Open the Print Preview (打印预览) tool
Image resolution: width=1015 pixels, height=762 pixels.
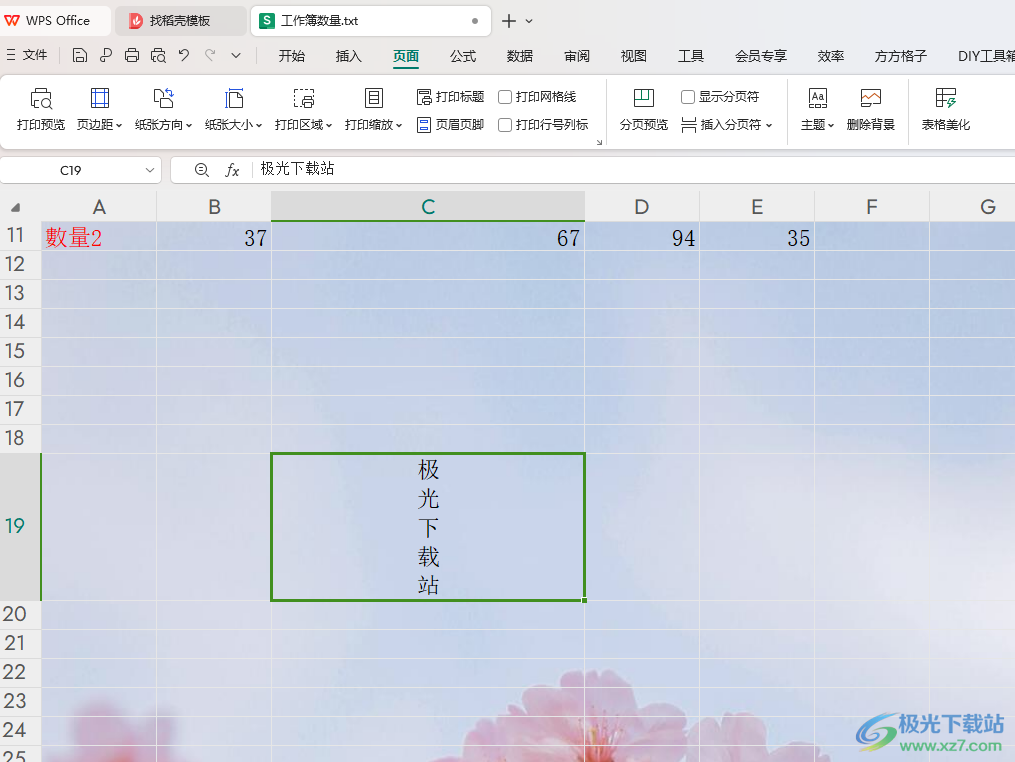click(x=41, y=110)
